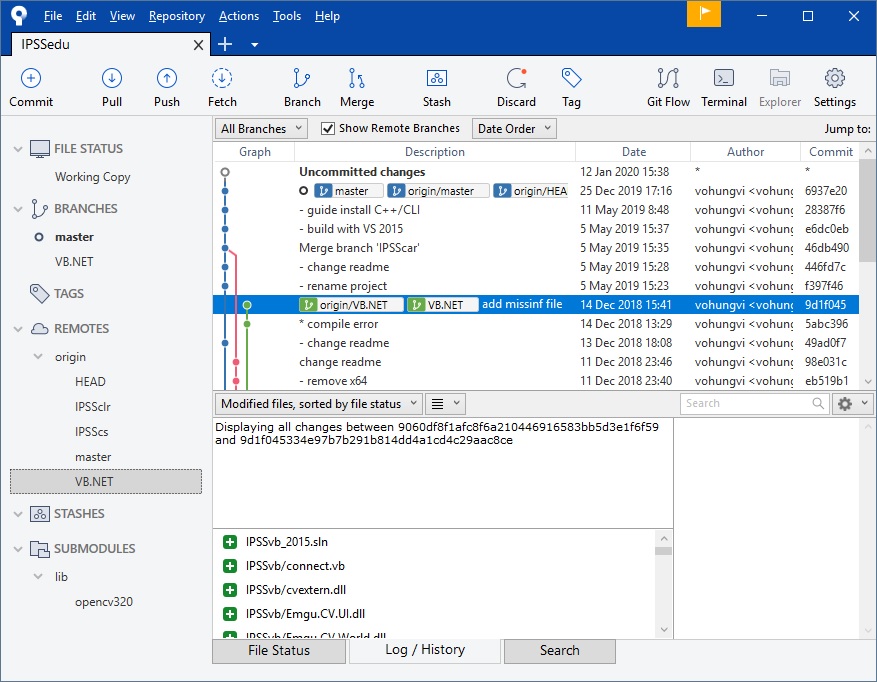Open the Modified files sort dropdown
Viewport: 877px width, 682px height.
pos(318,403)
